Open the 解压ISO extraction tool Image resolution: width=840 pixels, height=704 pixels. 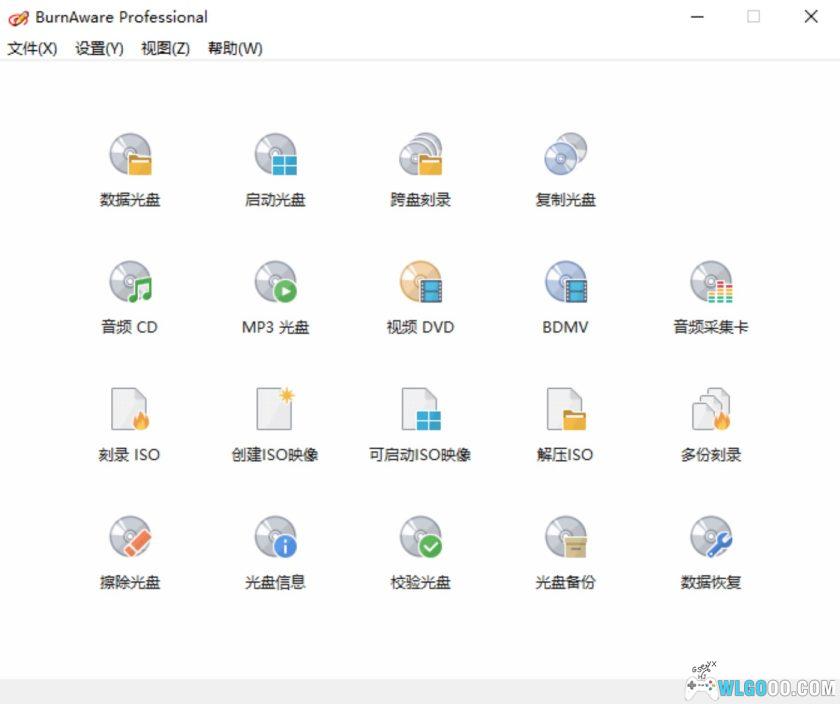click(565, 423)
